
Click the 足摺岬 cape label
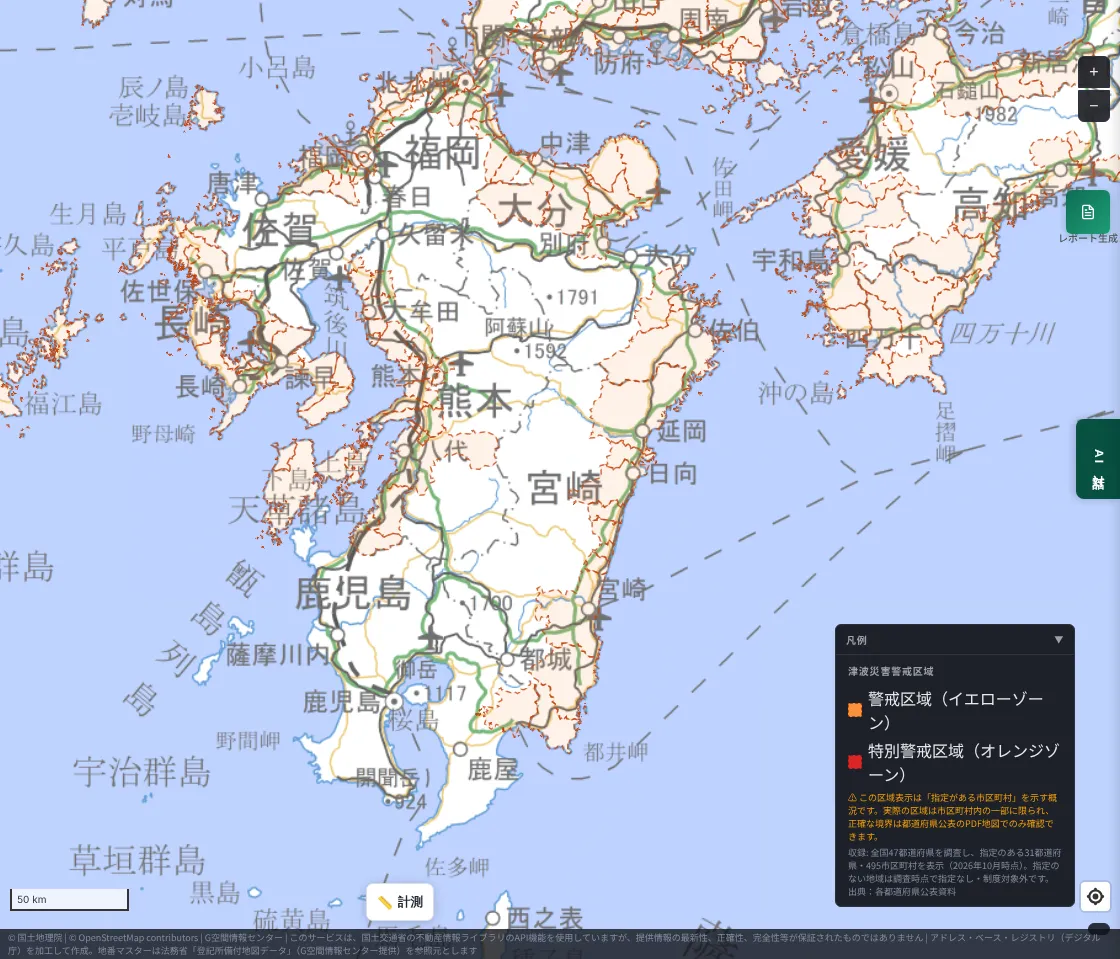(x=946, y=431)
